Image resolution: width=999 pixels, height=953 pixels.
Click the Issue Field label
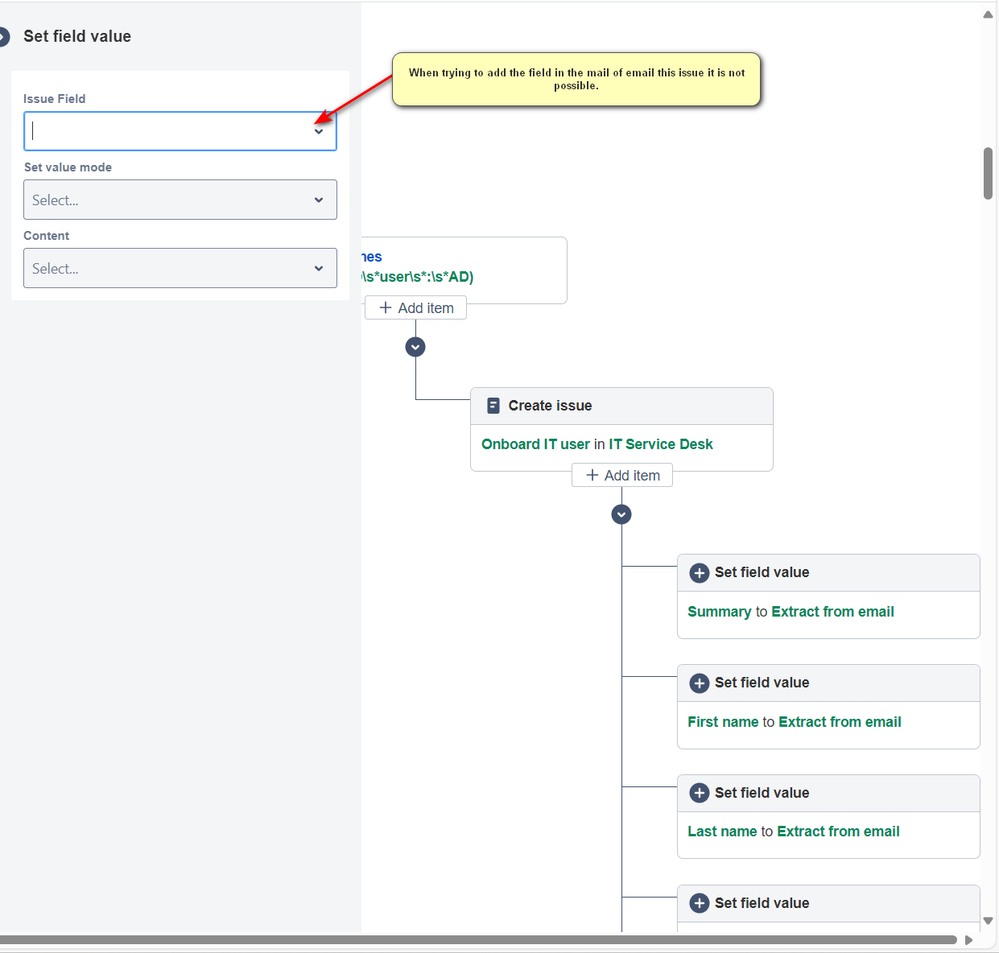(x=54, y=99)
